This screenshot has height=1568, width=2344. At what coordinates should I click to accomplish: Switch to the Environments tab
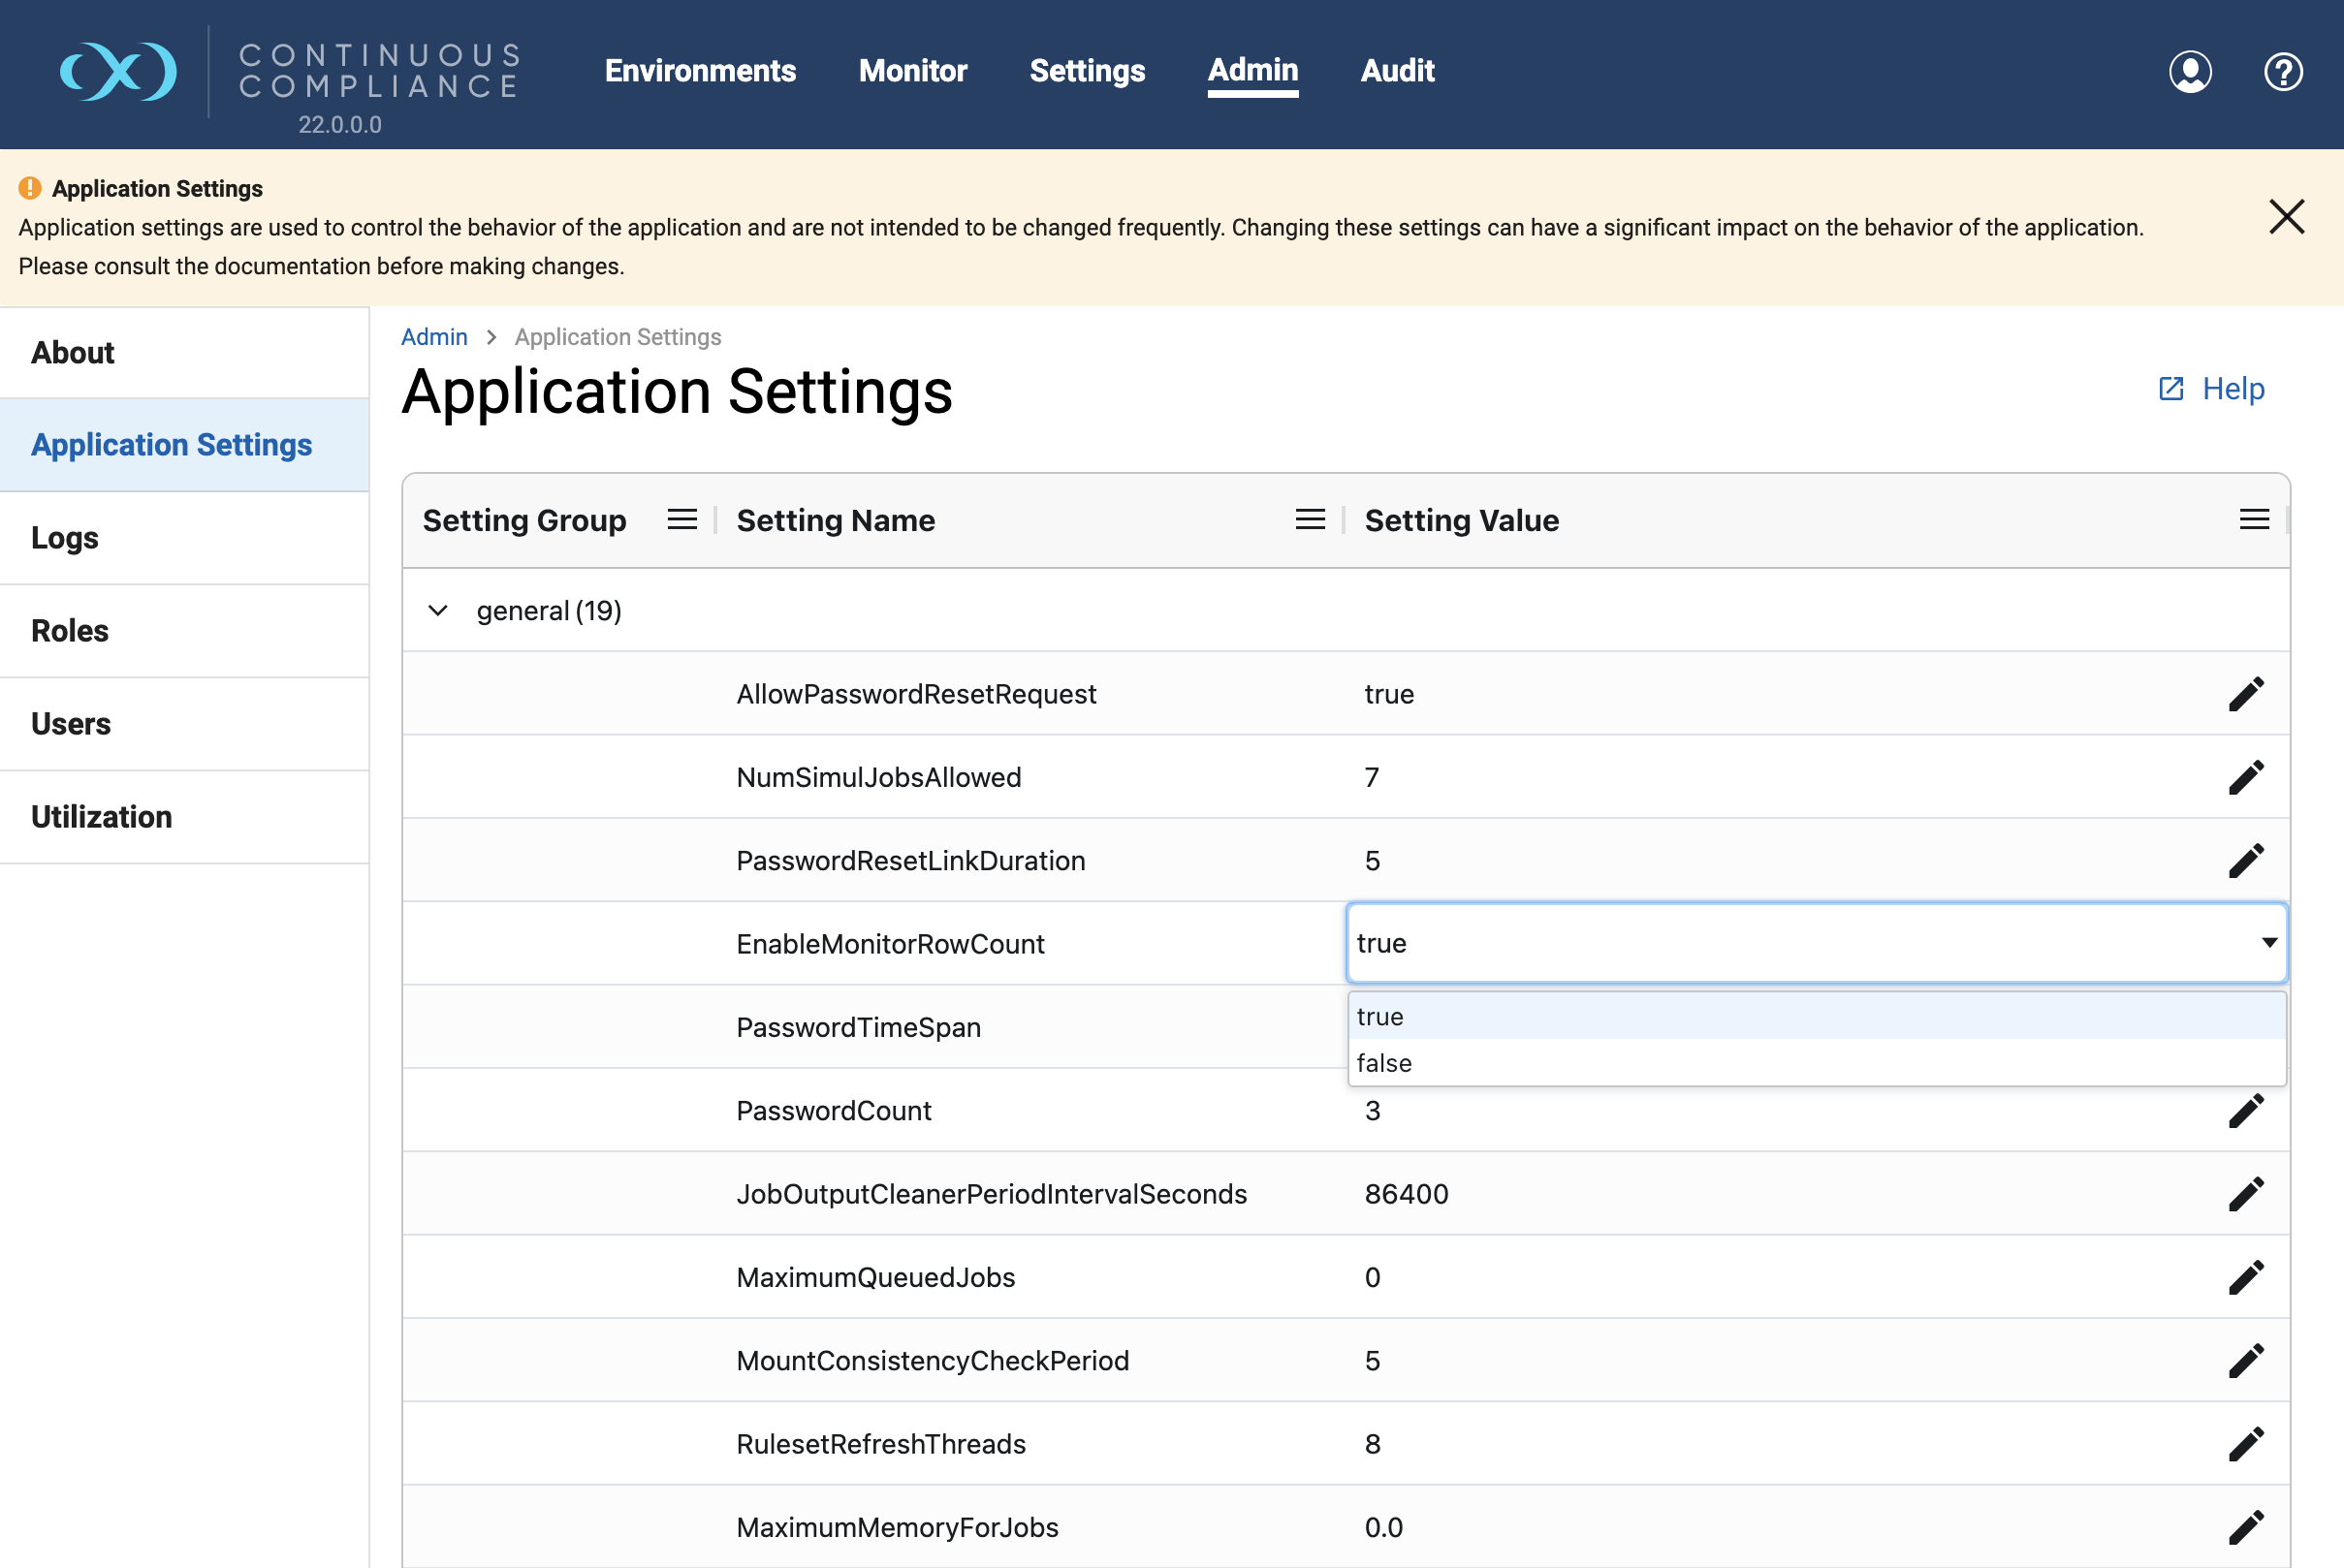(700, 71)
